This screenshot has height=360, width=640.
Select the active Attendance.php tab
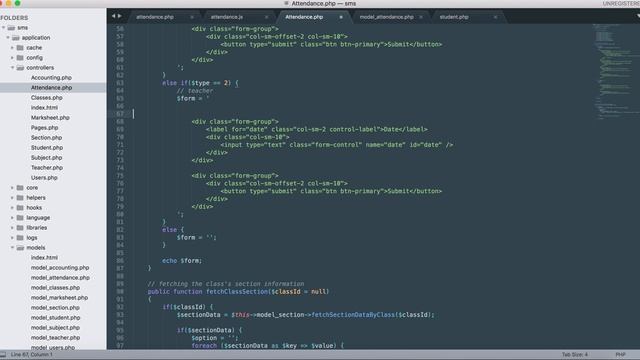point(304,17)
